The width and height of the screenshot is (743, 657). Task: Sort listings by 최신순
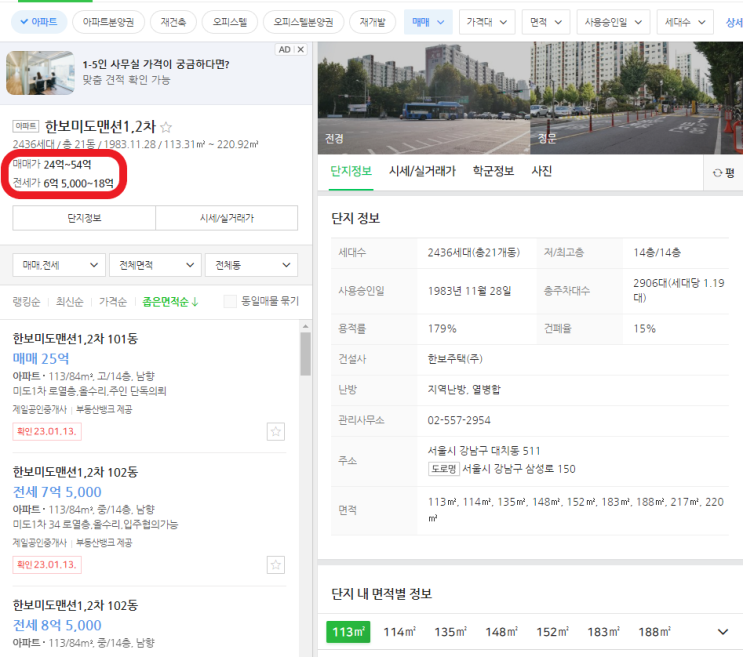70,302
